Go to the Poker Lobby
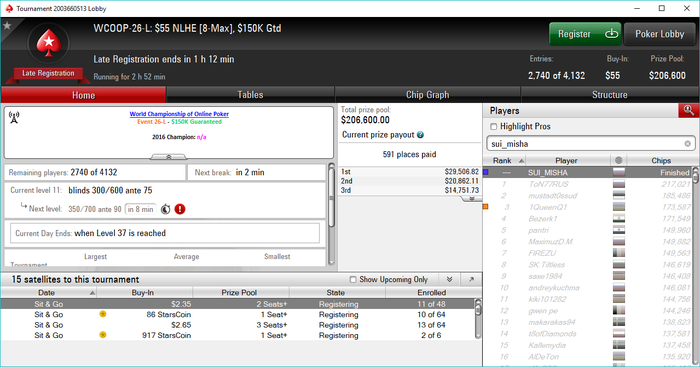700x367 pixels. point(659,34)
